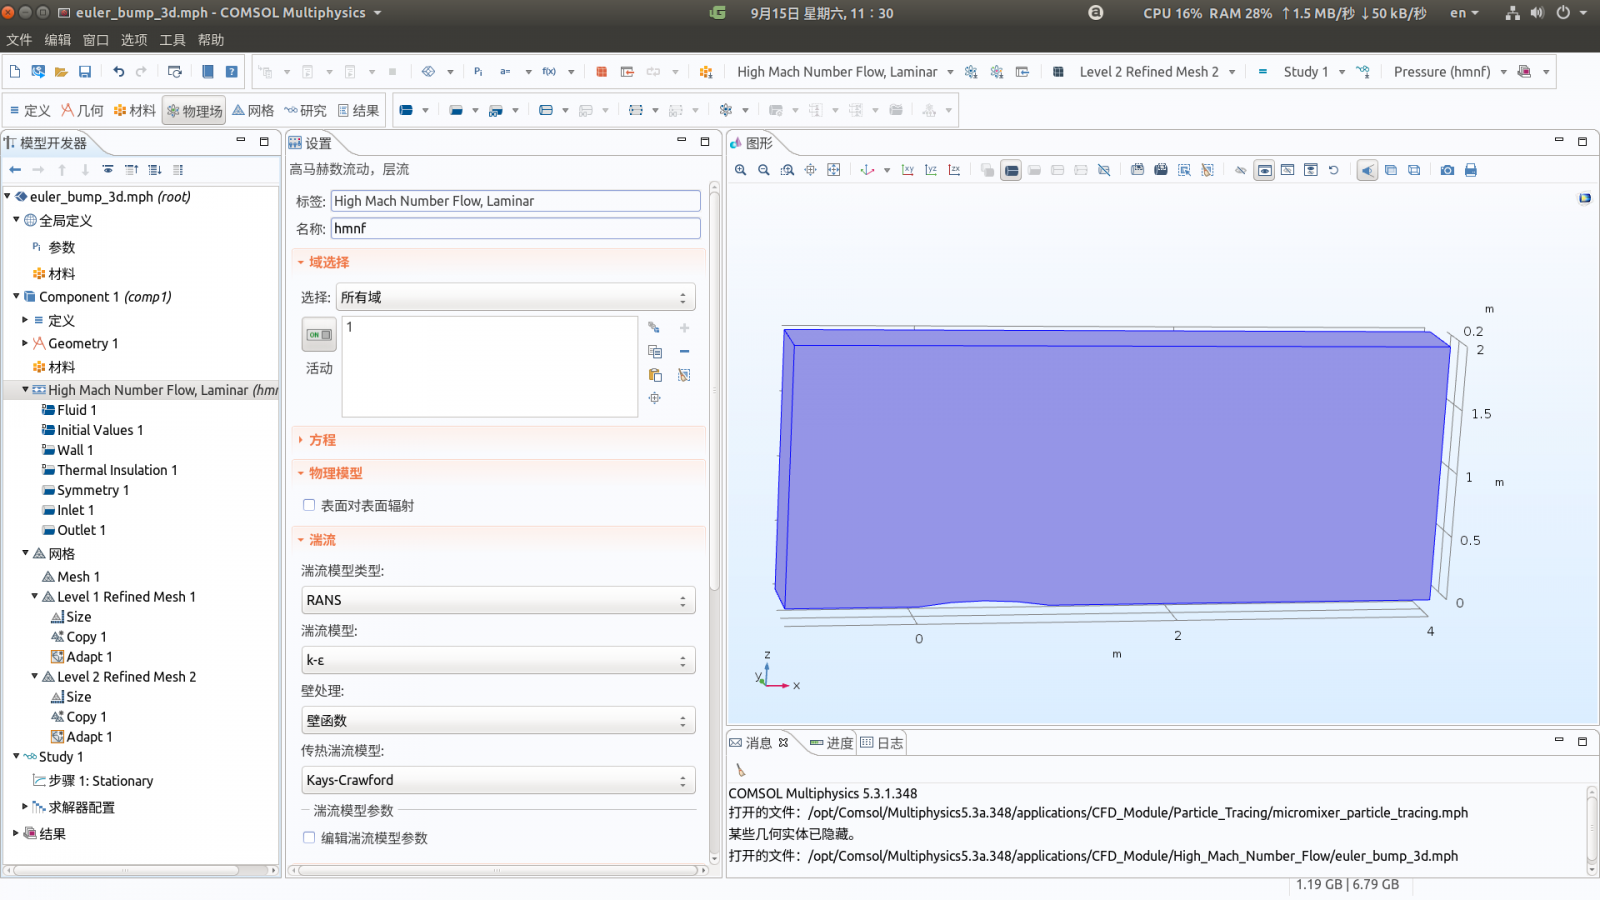Click the active domain selection toggle button

point(318,334)
